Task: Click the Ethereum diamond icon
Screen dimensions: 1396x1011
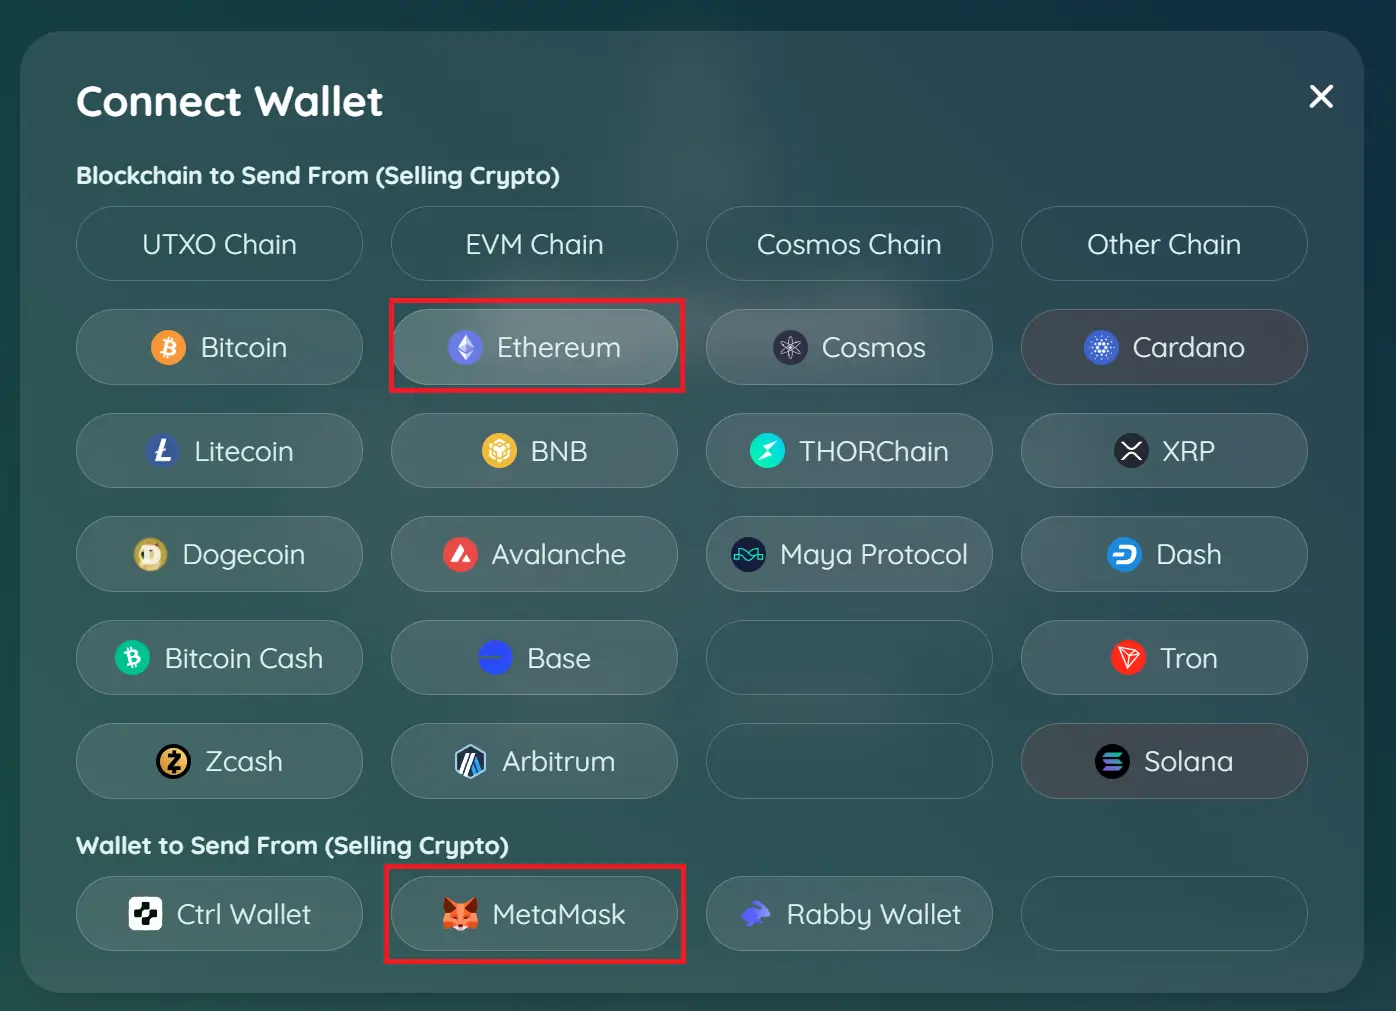Action: [x=465, y=348]
